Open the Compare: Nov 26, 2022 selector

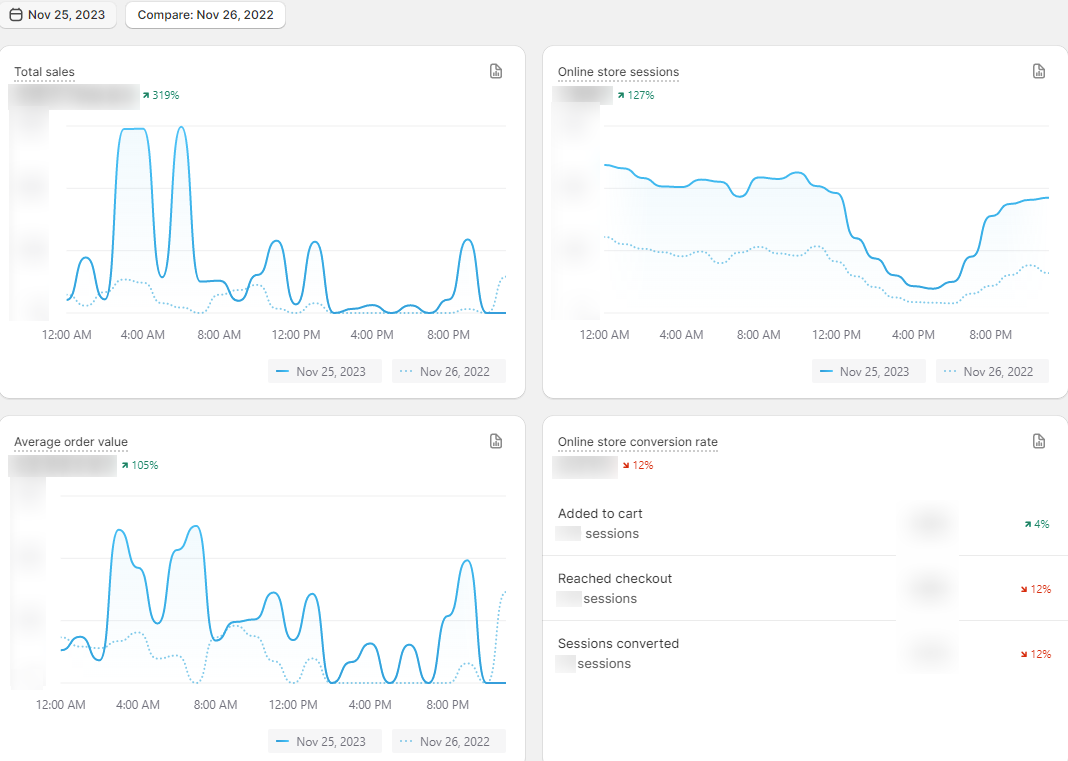[205, 15]
